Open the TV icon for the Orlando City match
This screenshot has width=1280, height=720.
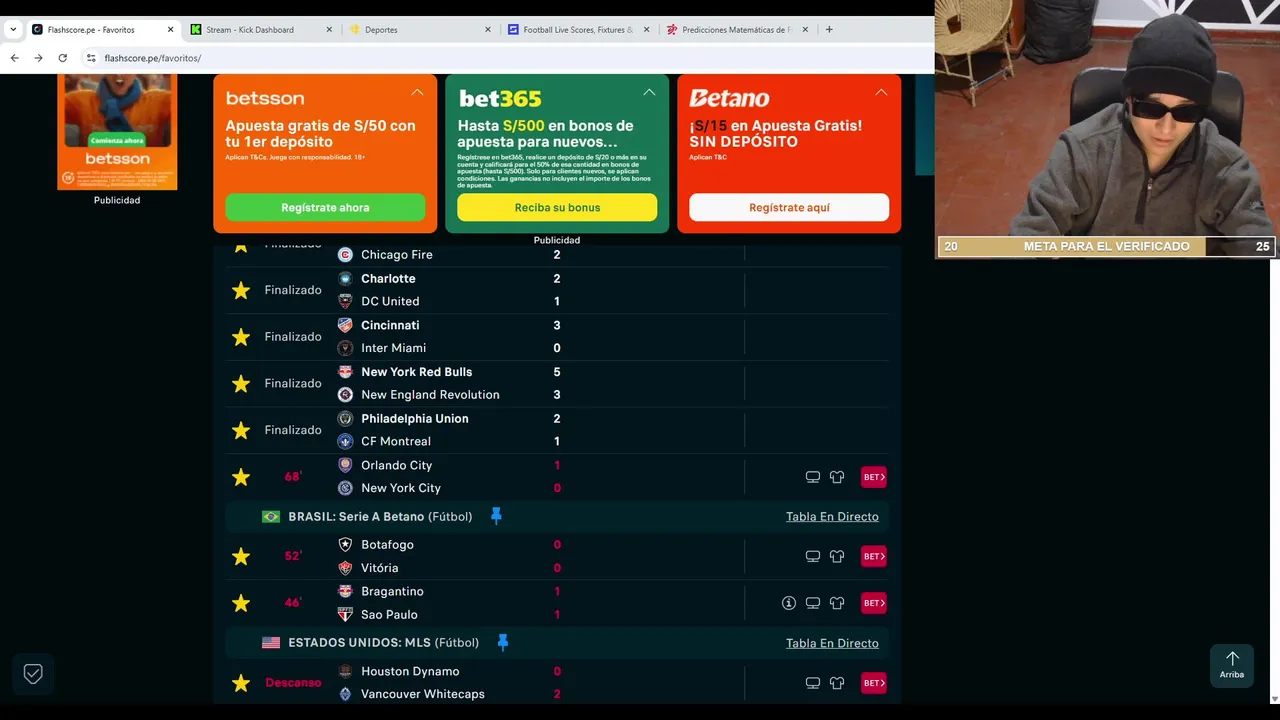[813, 477]
